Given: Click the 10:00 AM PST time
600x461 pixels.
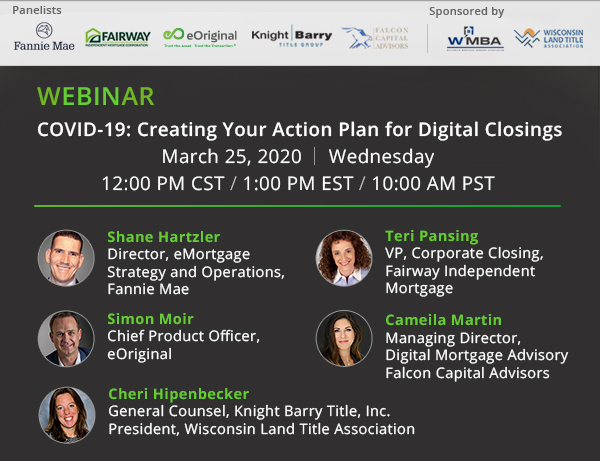Looking at the screenshot, I should [x=433, y=184].
